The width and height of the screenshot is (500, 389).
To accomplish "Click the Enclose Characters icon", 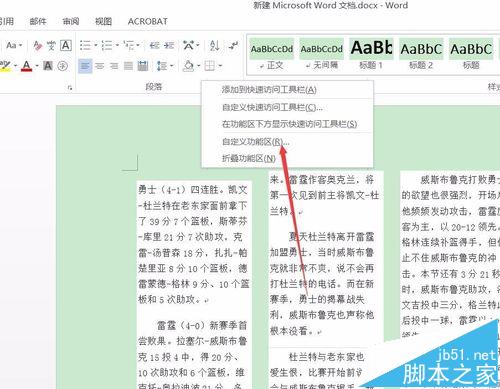I will point(62,66).
